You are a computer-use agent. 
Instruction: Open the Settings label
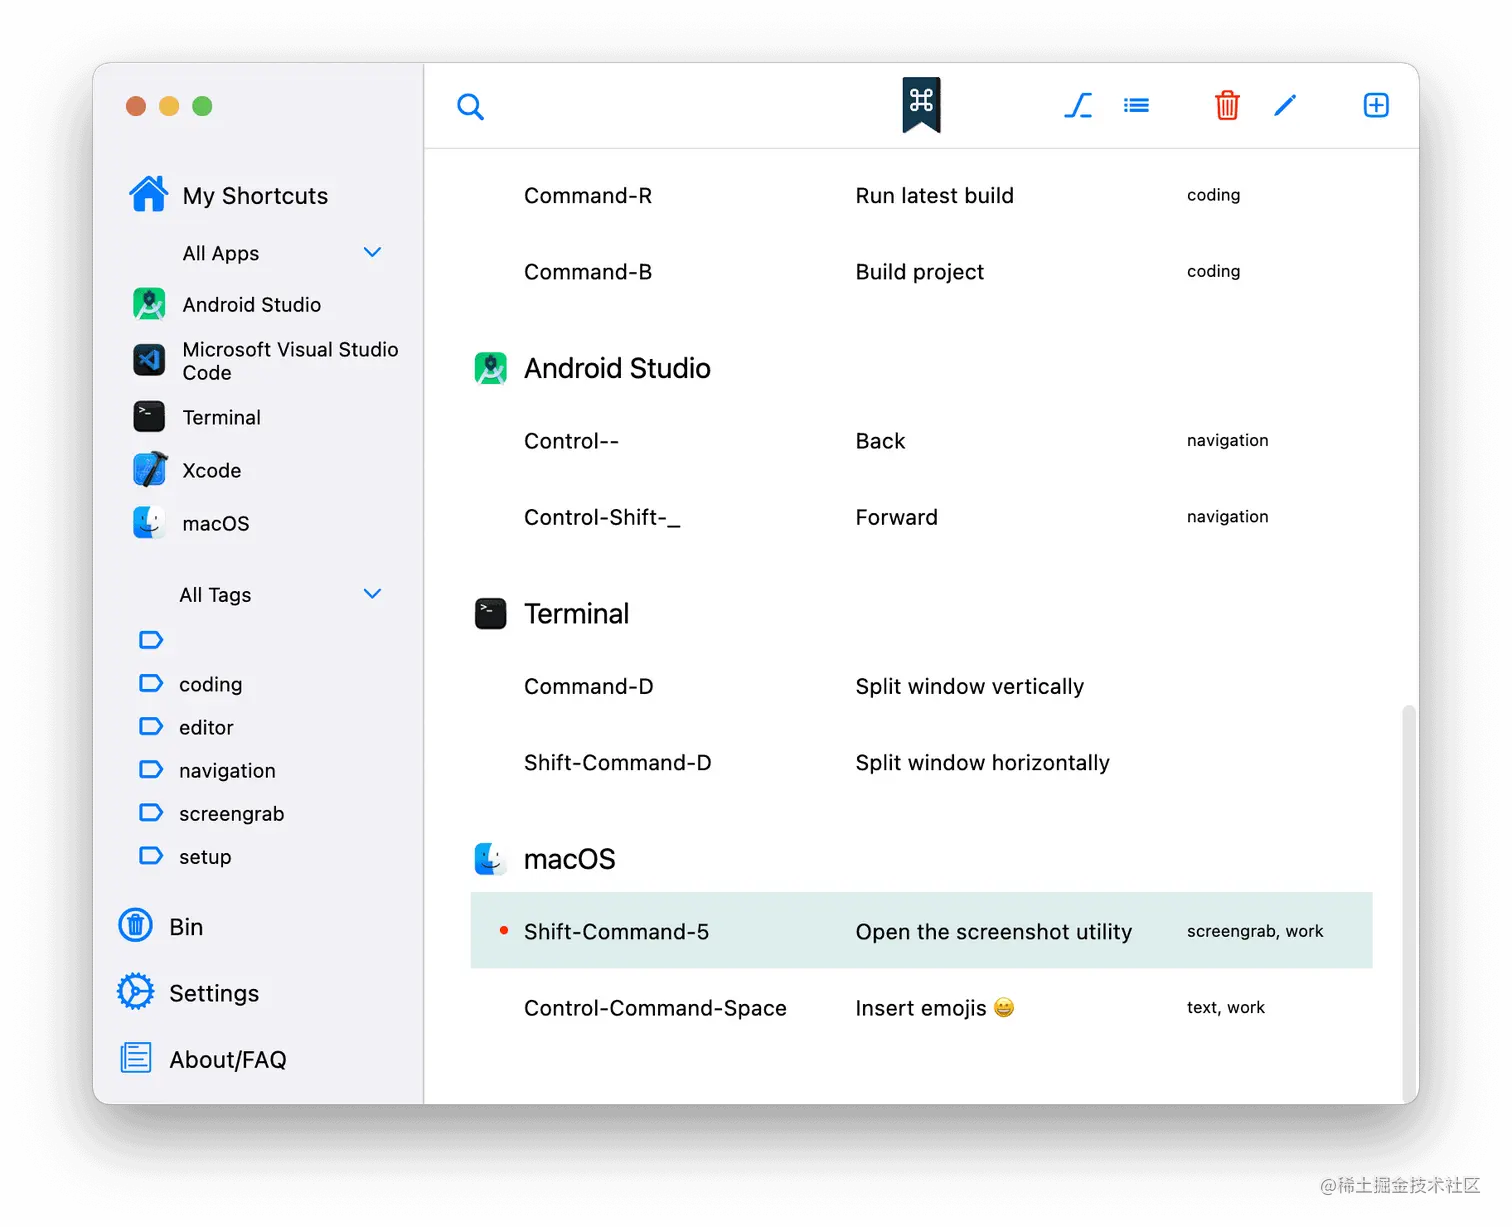point(214,993)
